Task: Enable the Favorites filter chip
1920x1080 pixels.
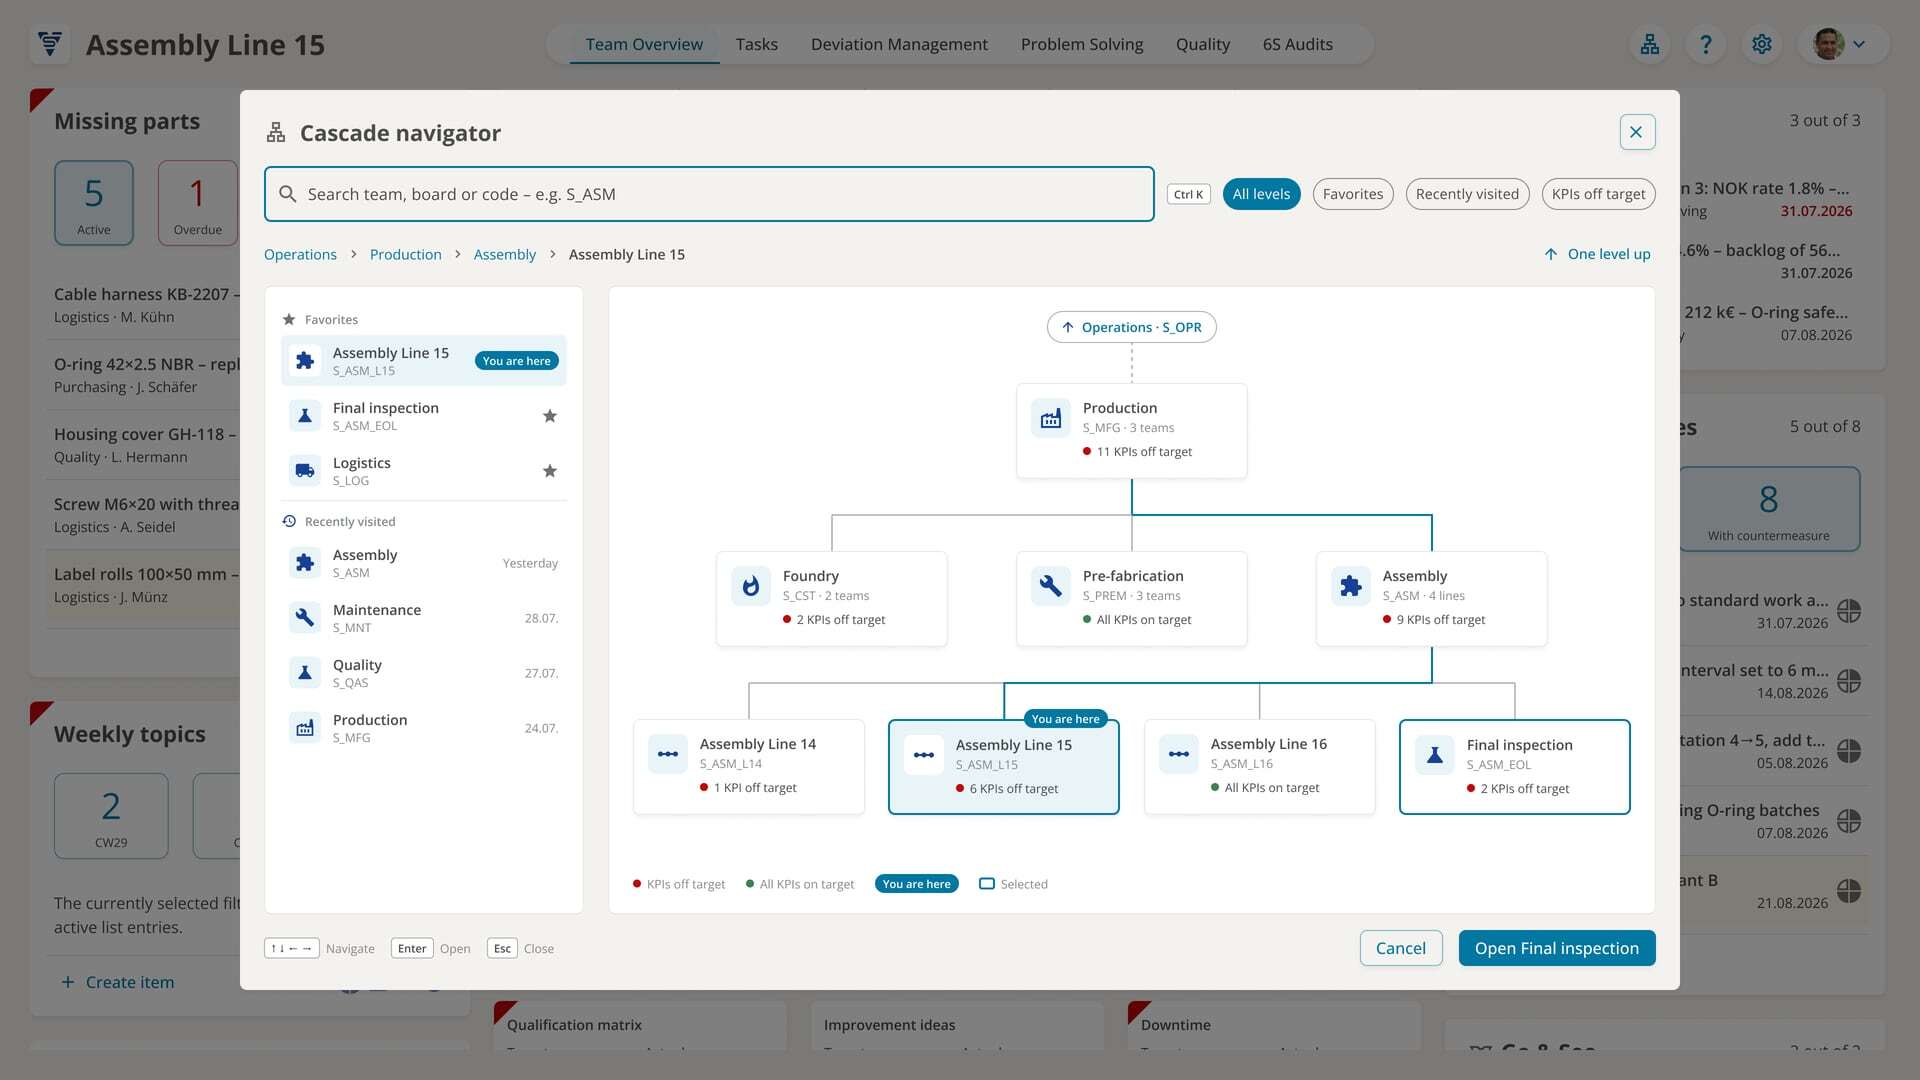Action: pos(1353,194)
